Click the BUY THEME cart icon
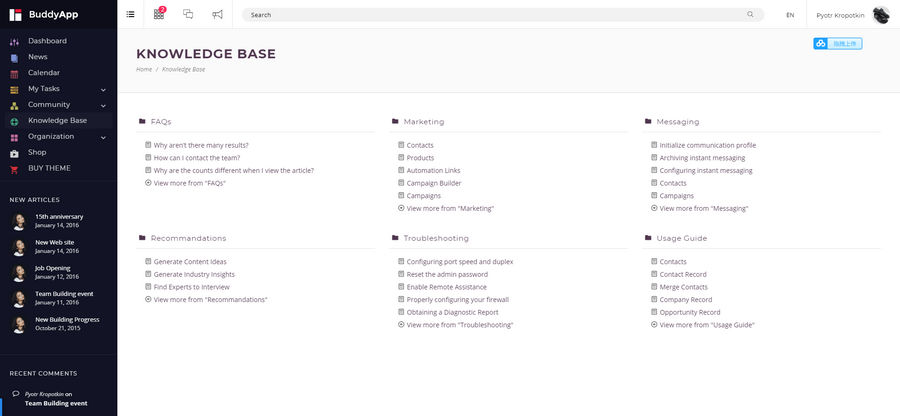 pos(14,169)
